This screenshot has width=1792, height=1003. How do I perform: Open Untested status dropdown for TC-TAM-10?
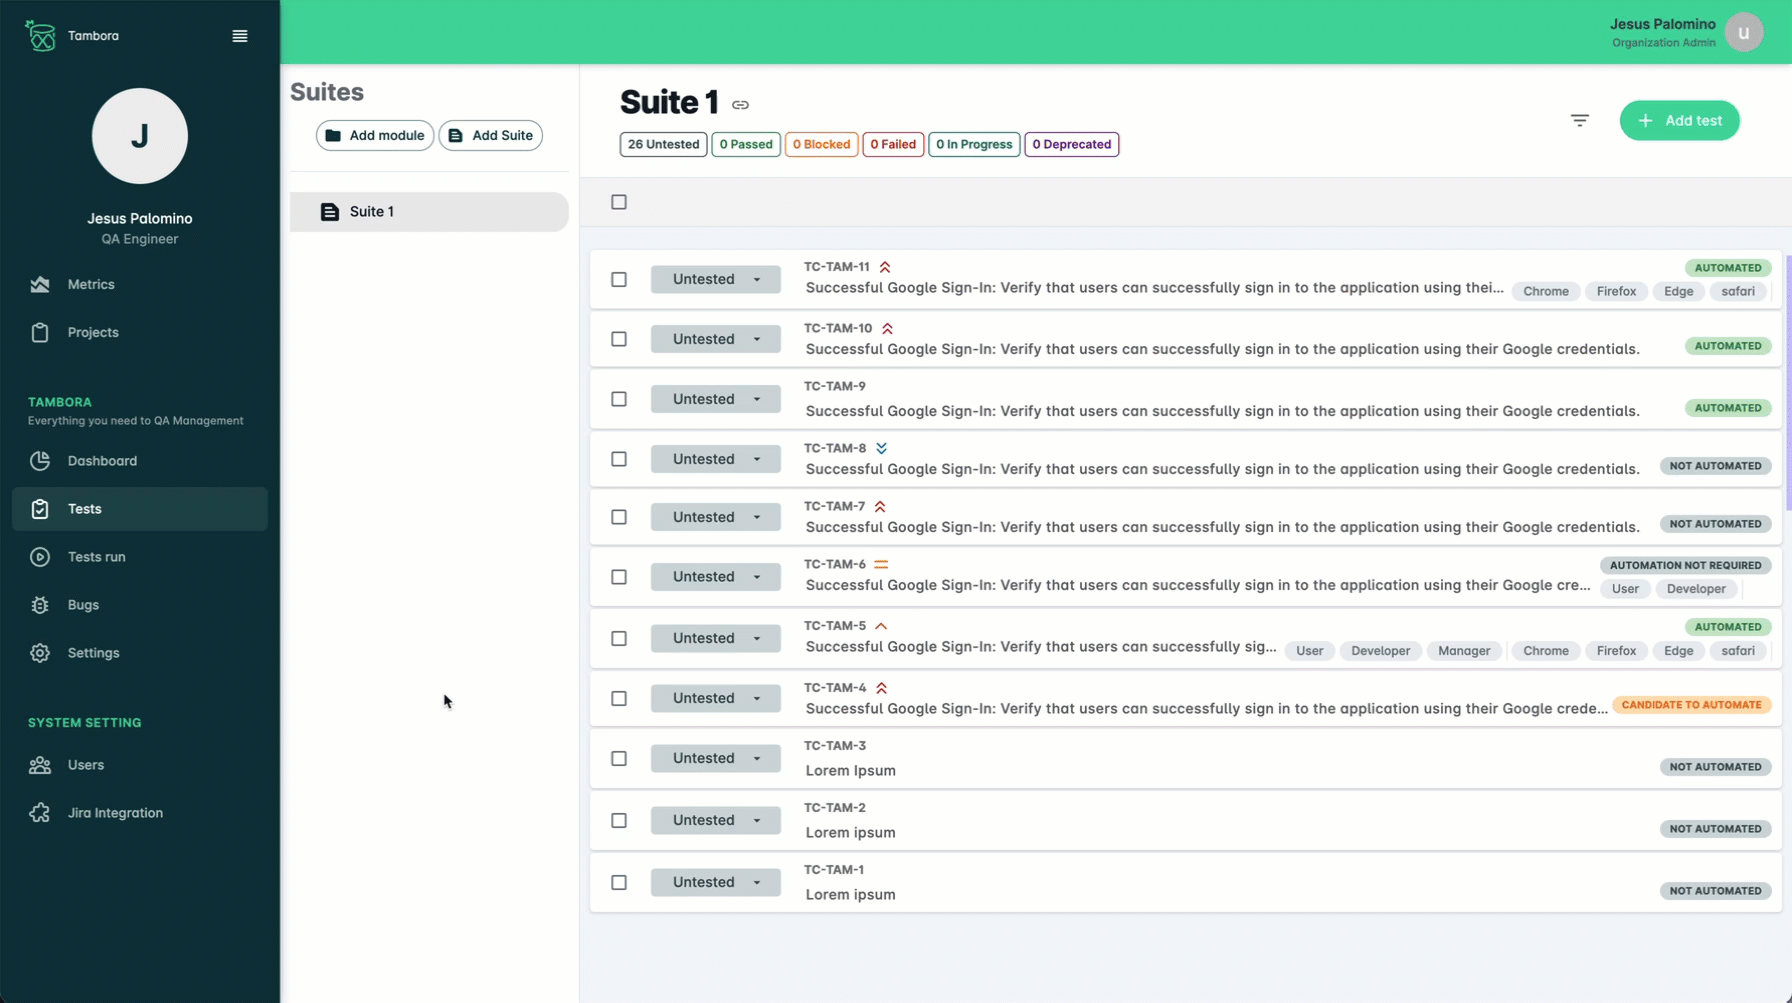(716, 339)
